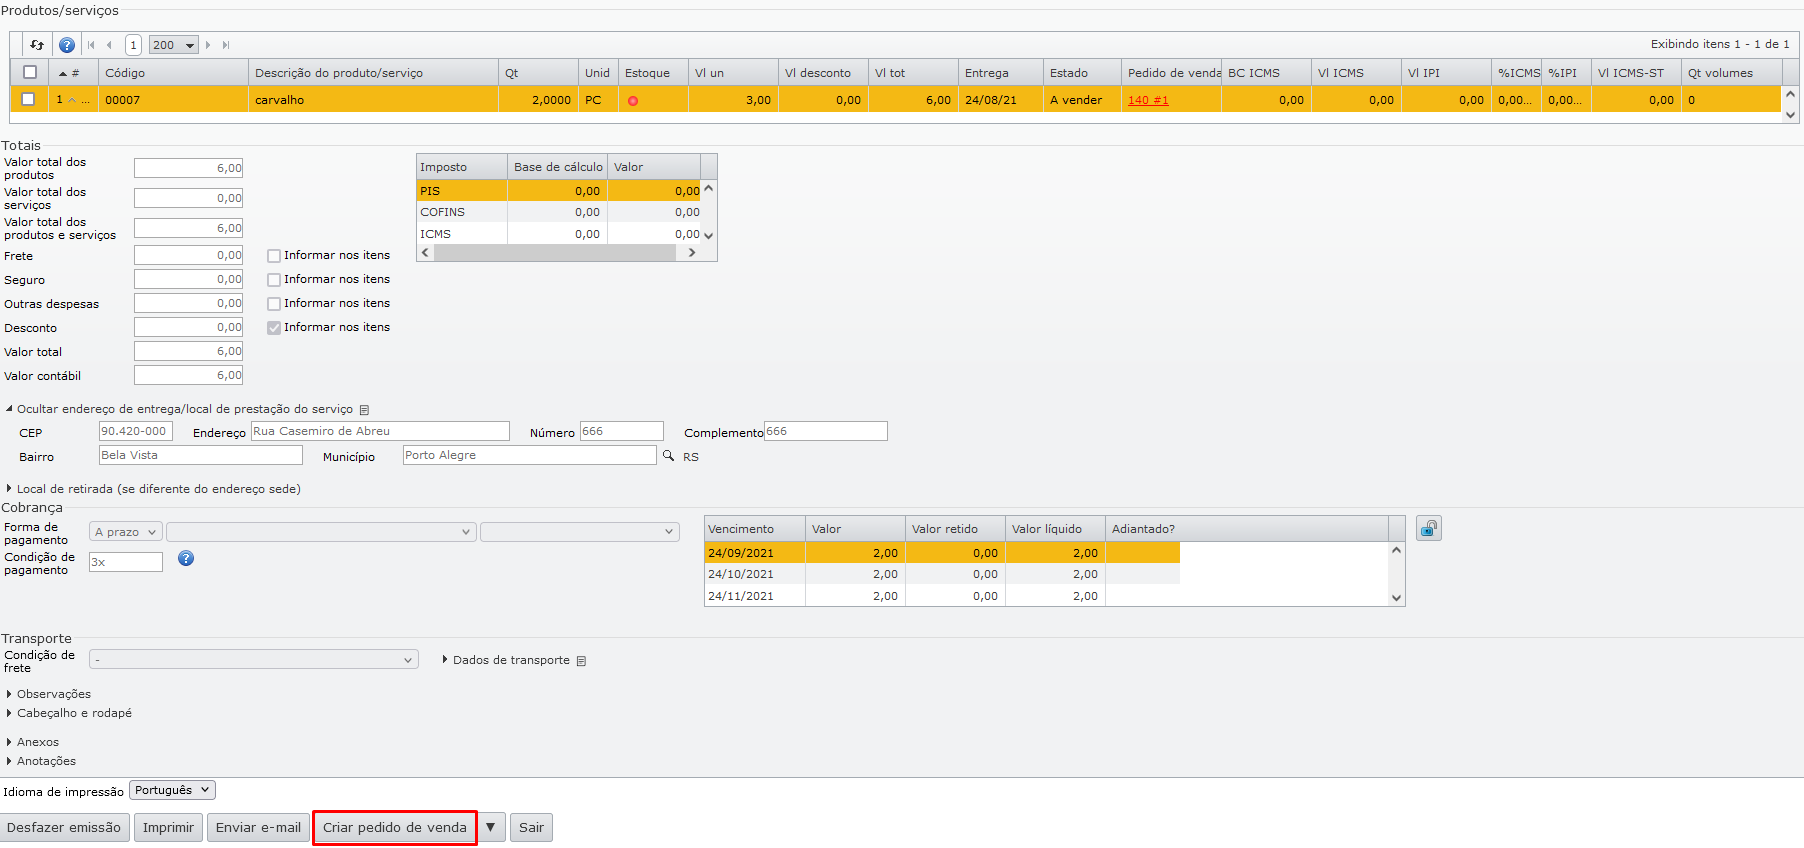The image size is (1804, 848).
Task: Click the red stock indicator for carvalho
Action: (x=633, y=101)
